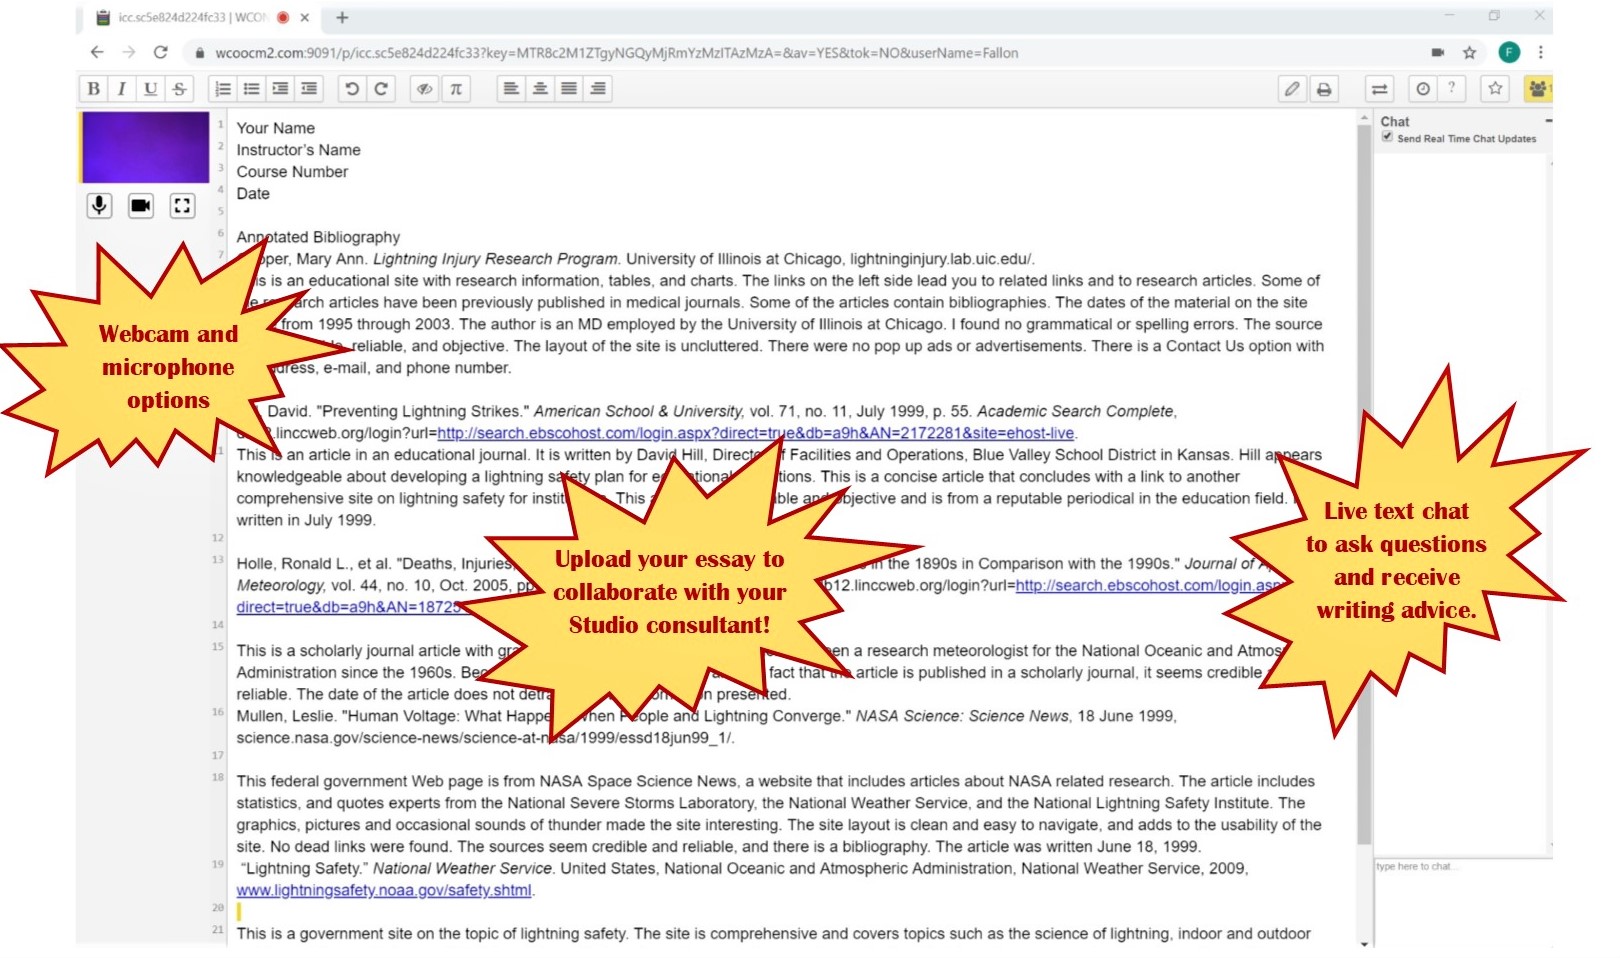This screenshot has height=958, width=1620.
Task: Click the document scrollbar down arrow
Action: (x=1364, y=943)
